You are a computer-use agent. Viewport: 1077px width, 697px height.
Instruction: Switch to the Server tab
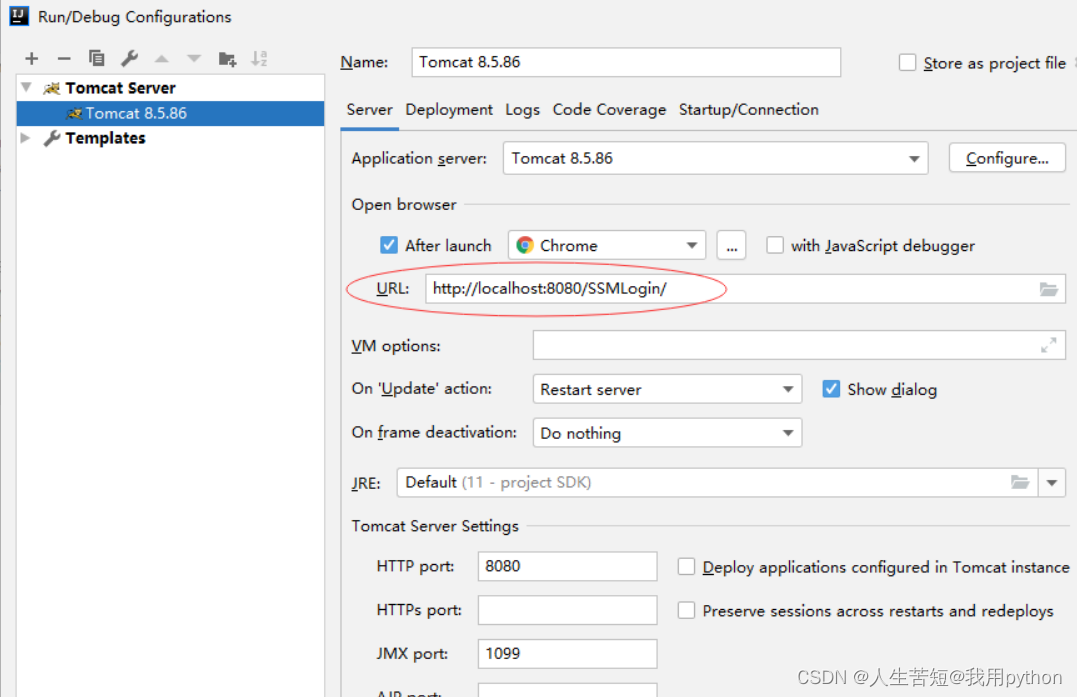point(370,110)
